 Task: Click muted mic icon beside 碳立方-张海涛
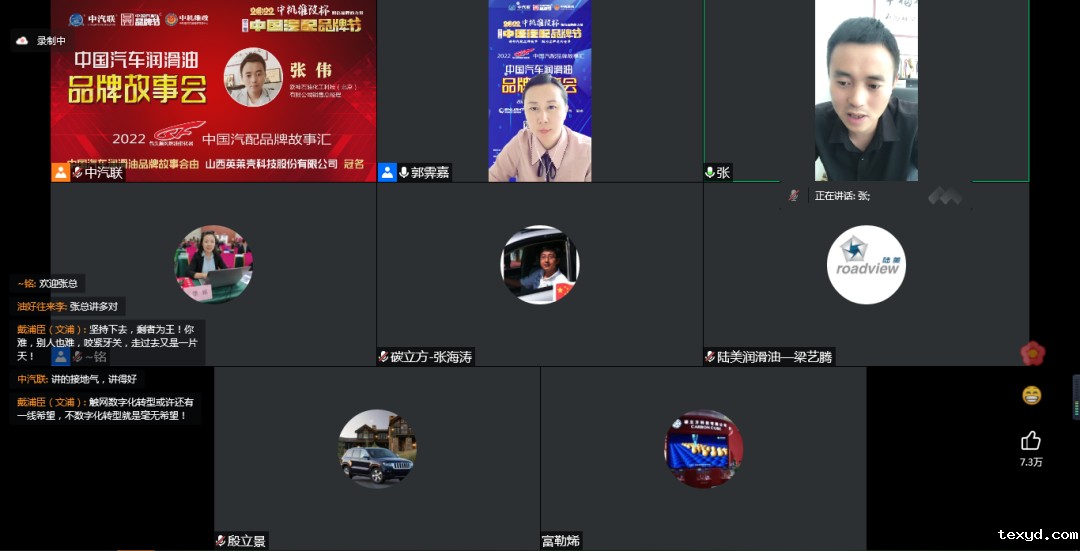383,357
